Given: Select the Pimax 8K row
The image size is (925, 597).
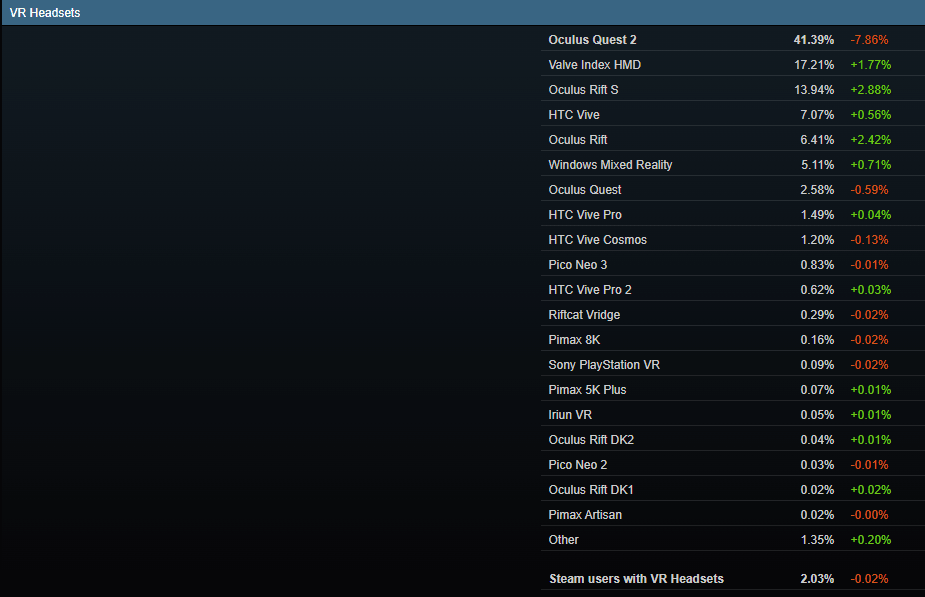Looking at the screenshot, I should pos(733,340).
